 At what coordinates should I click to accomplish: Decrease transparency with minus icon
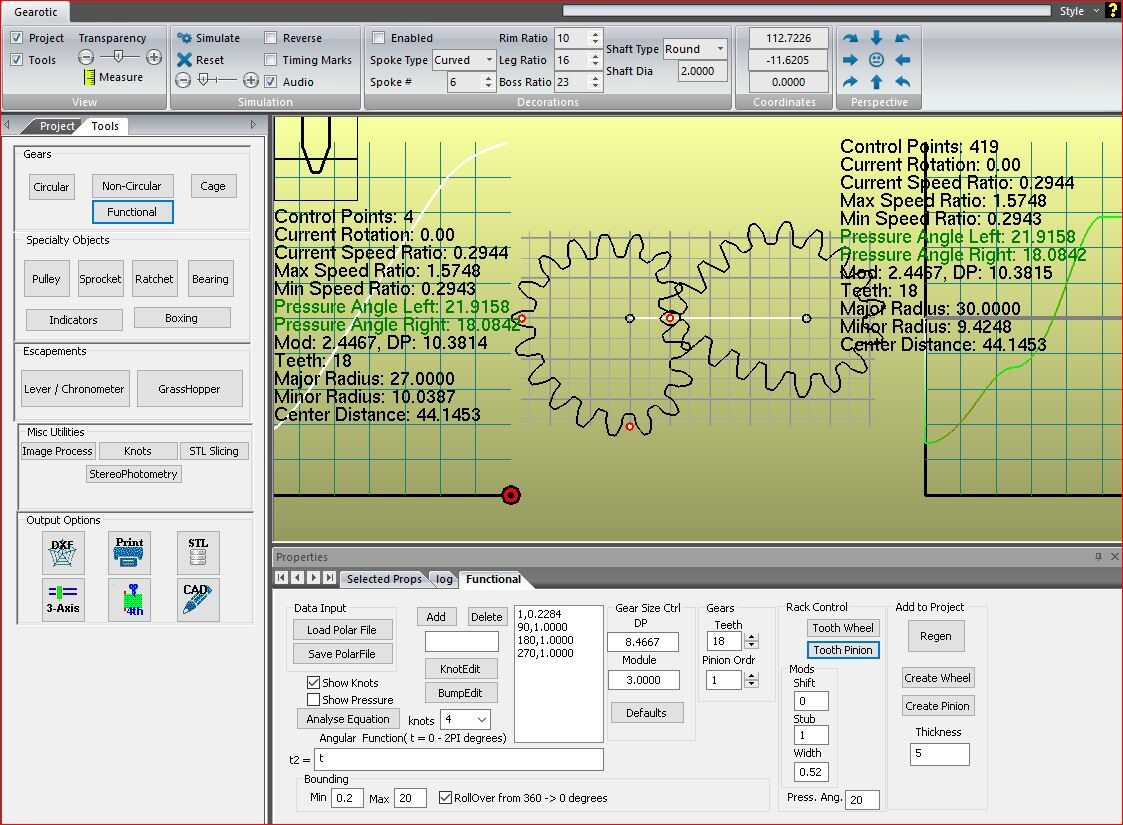[86, 57]
